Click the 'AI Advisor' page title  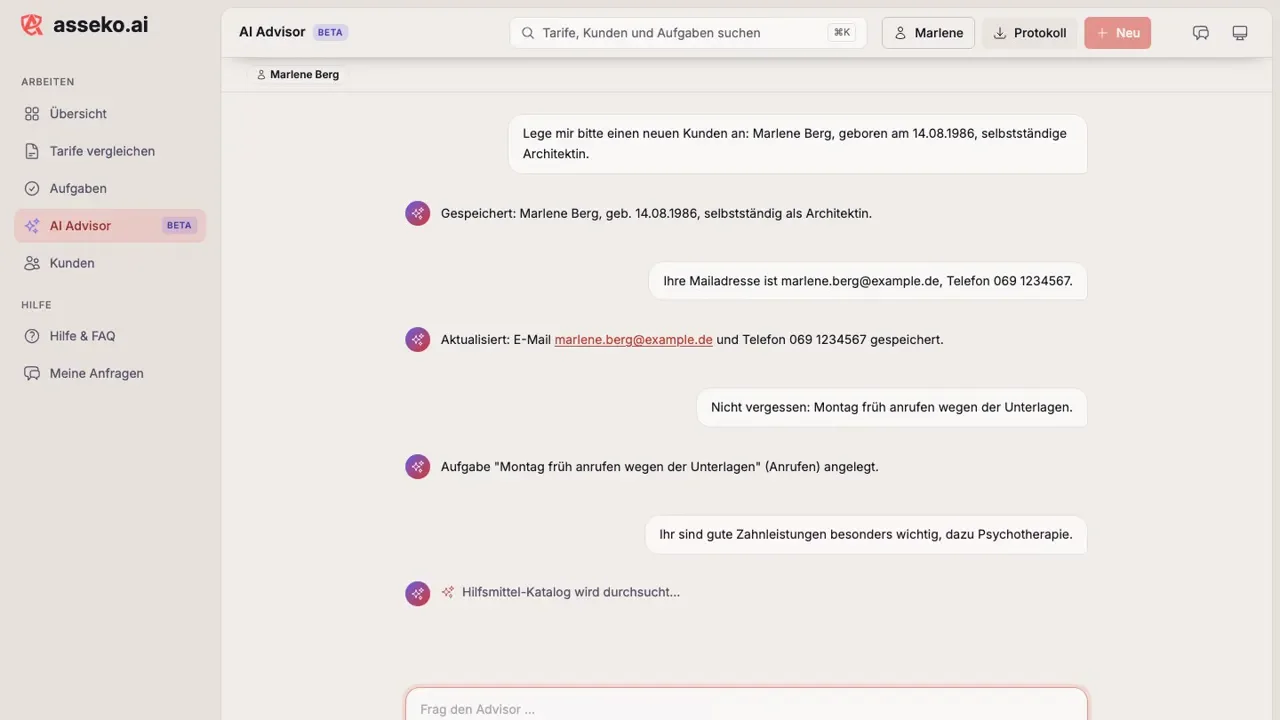coord(272,32)
